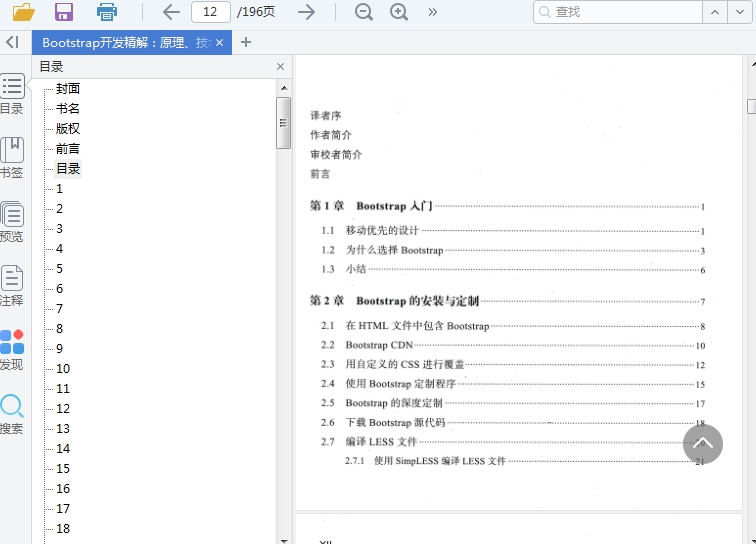Open the 搜索 search sidebar icon
The image size is (756, 544).
coord(12,414)
